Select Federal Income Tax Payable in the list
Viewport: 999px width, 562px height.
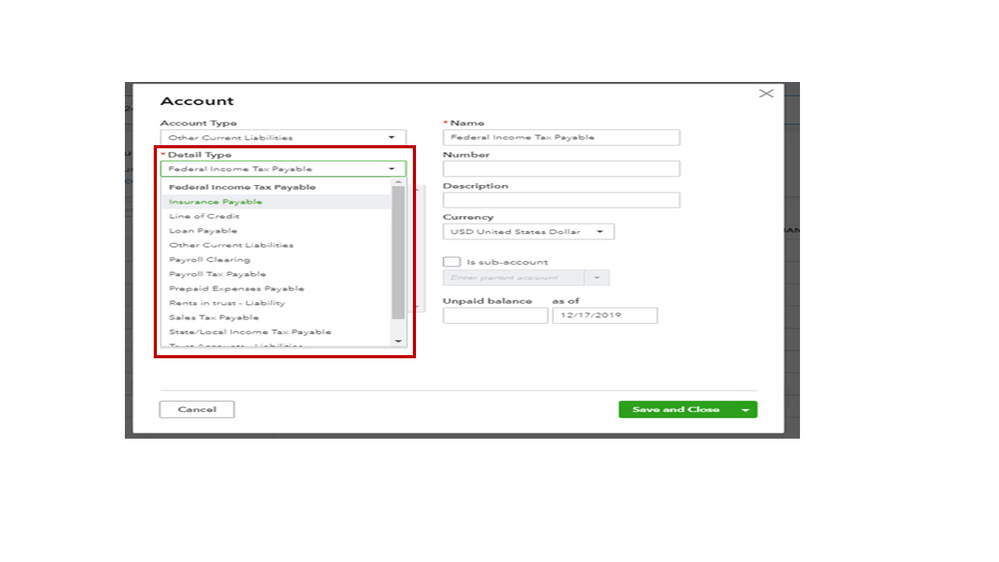(242, 187)
